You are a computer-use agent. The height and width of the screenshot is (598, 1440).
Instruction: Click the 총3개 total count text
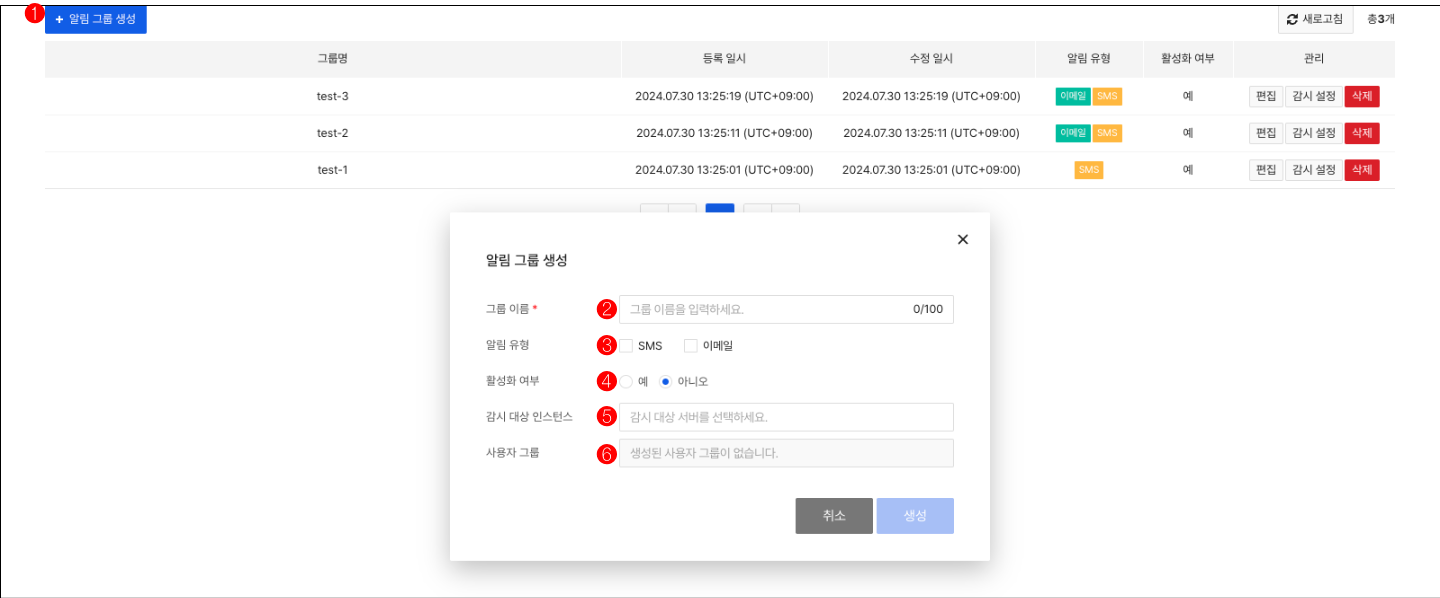click(x=1381, y=19)
